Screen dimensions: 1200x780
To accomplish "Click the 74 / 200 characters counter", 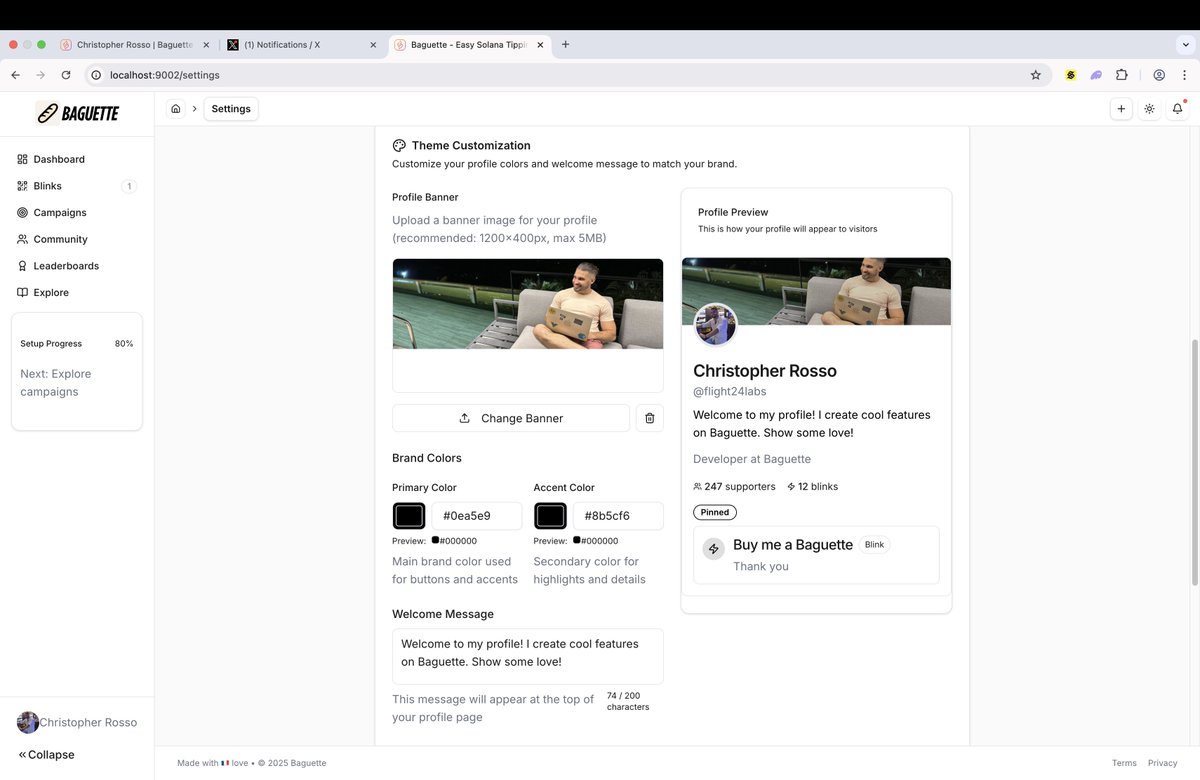I will tap(628, 701).
